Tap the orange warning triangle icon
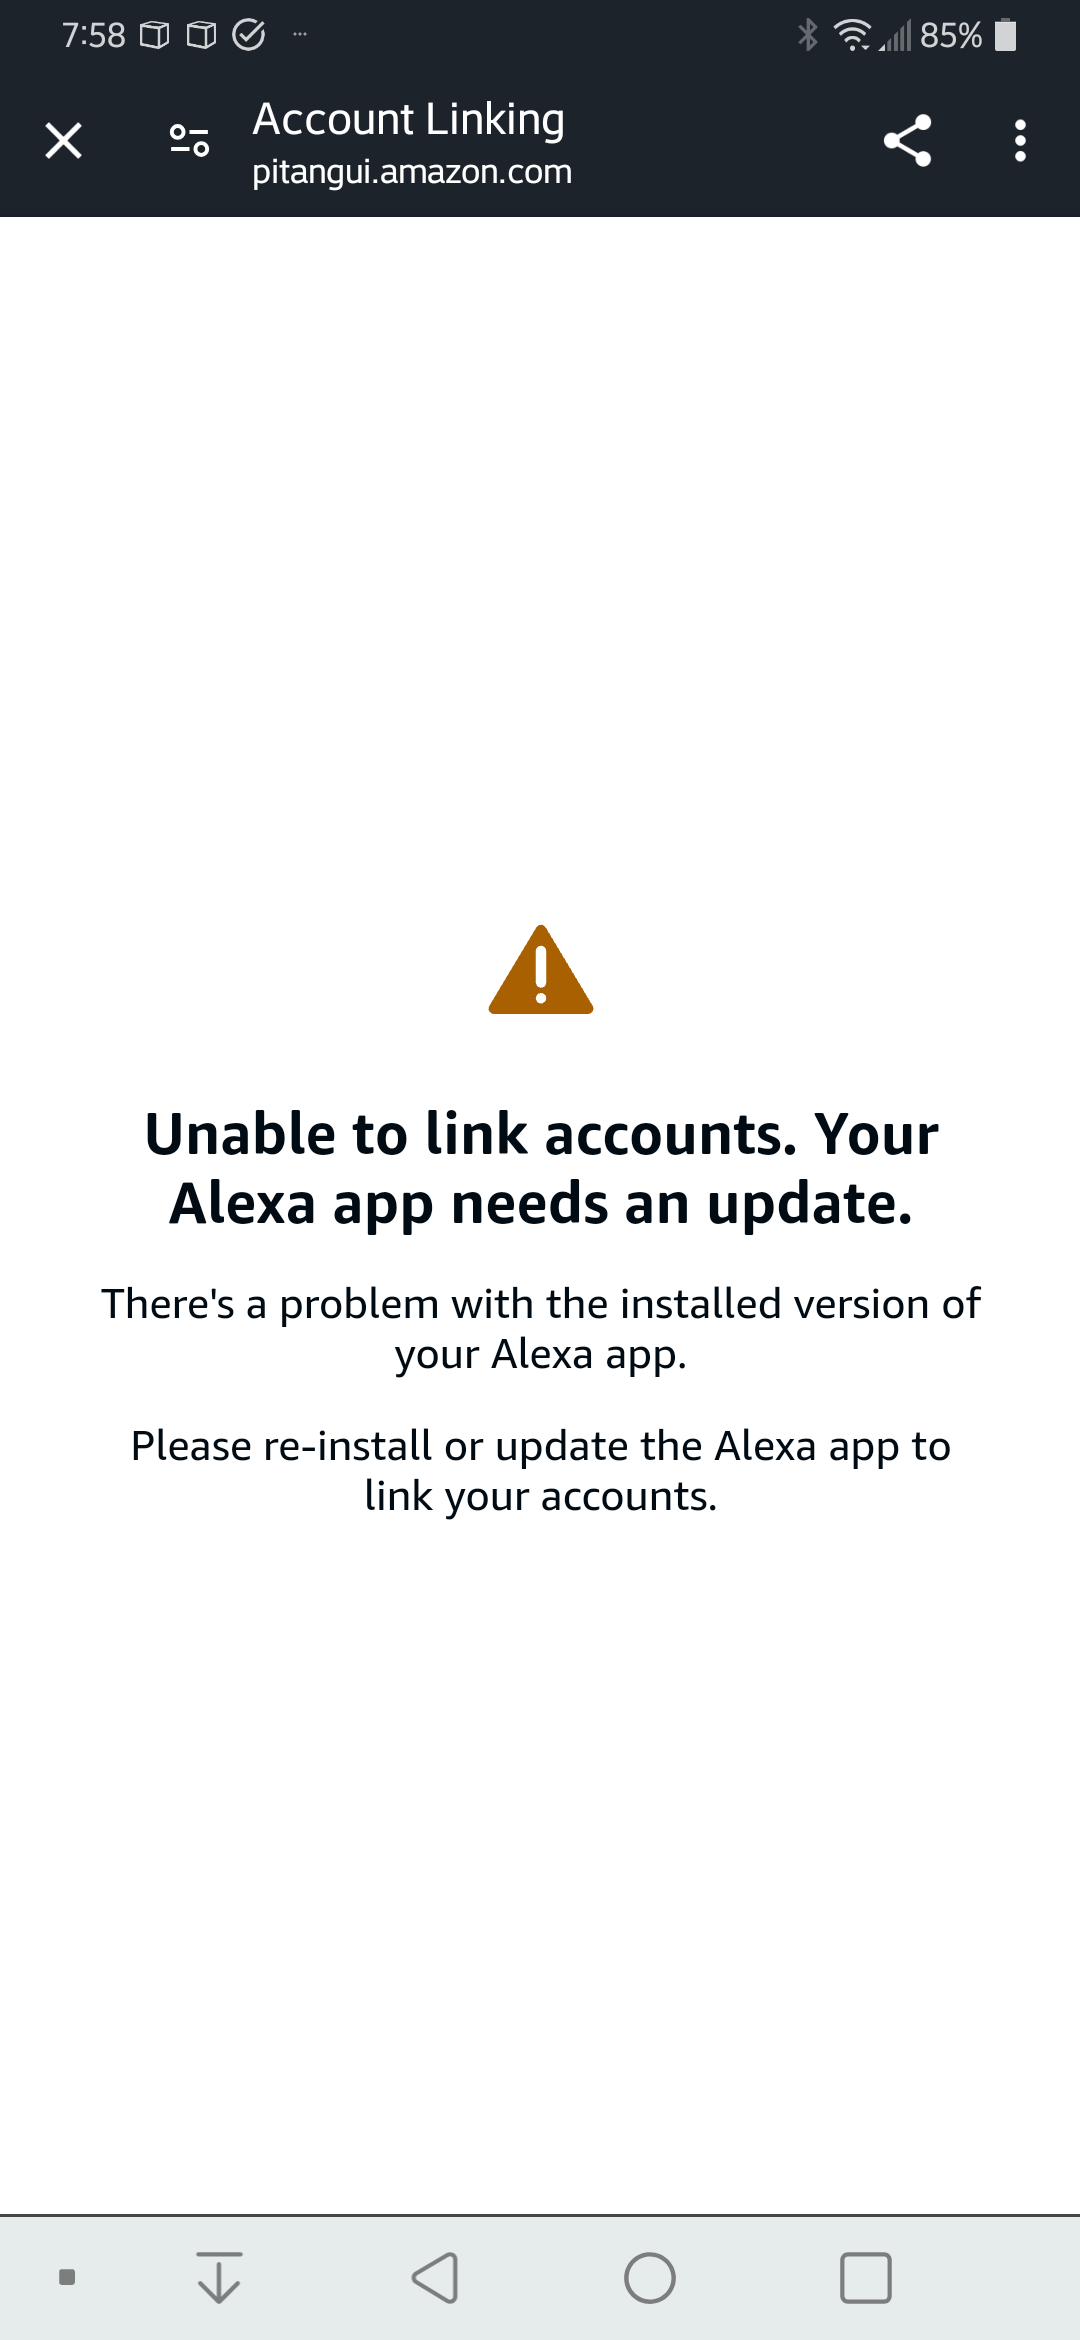1080x2340 pixels. (541, 970)
